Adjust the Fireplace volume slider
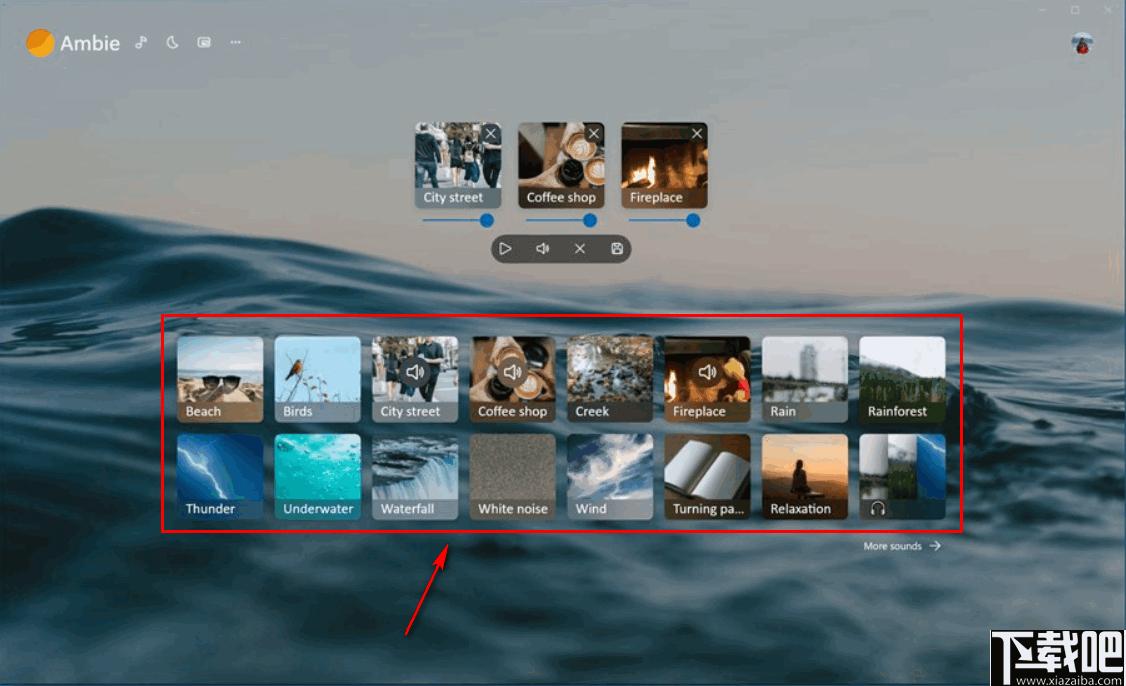Image resolution: width=1126 pixels, height=686 pixels. coord(664,221)
